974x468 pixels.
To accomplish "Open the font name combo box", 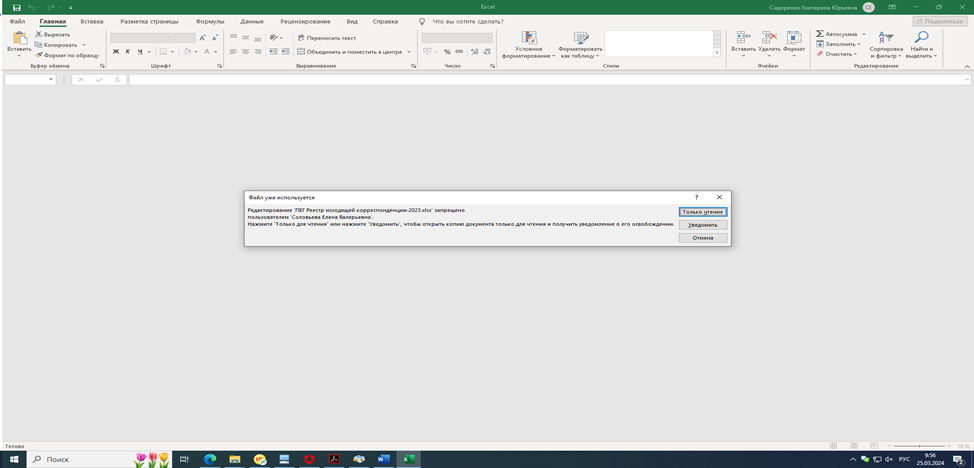I will pos(141,38).
